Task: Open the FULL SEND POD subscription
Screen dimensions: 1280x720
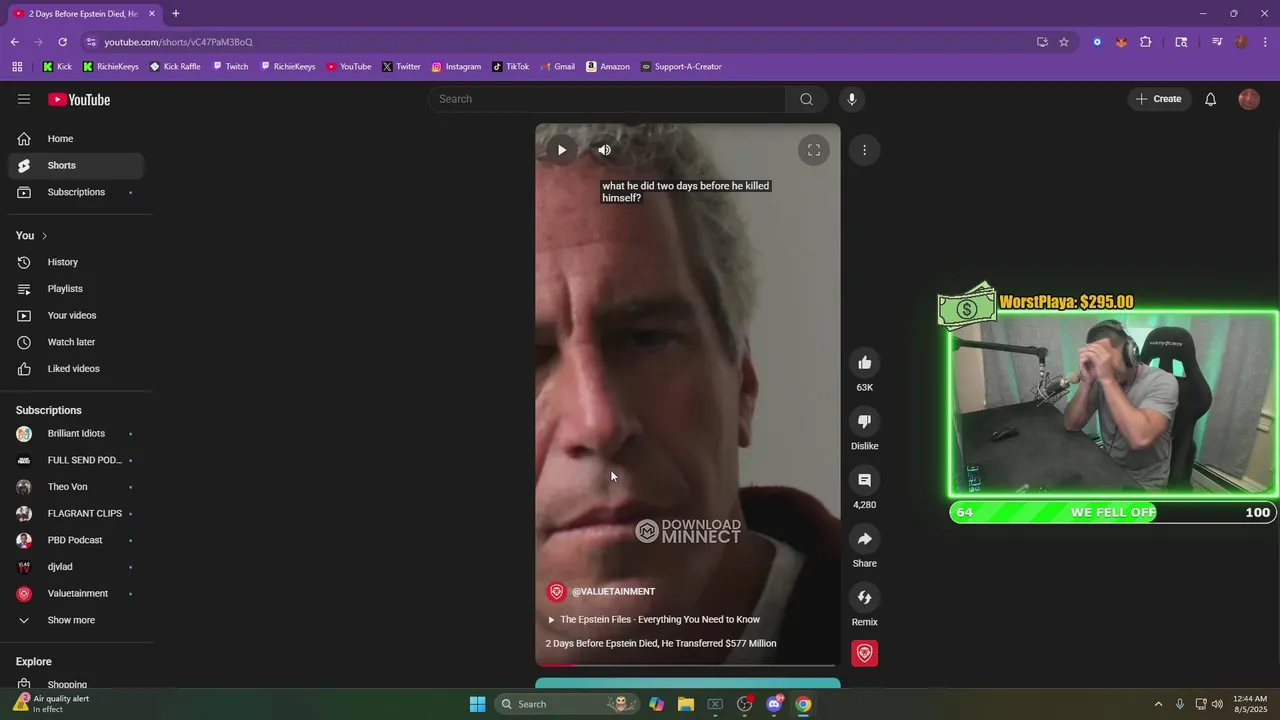Action: tap(76, 460)
